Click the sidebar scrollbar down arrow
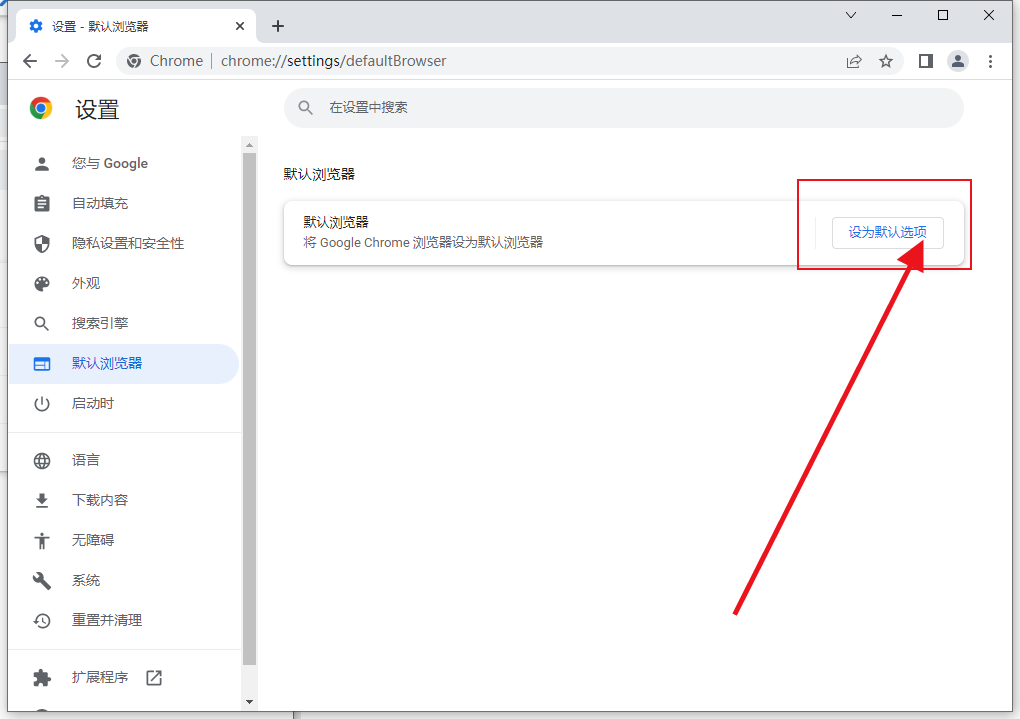Image resolution: width=1020 pixels, height=719 pixels. point(250,702)
